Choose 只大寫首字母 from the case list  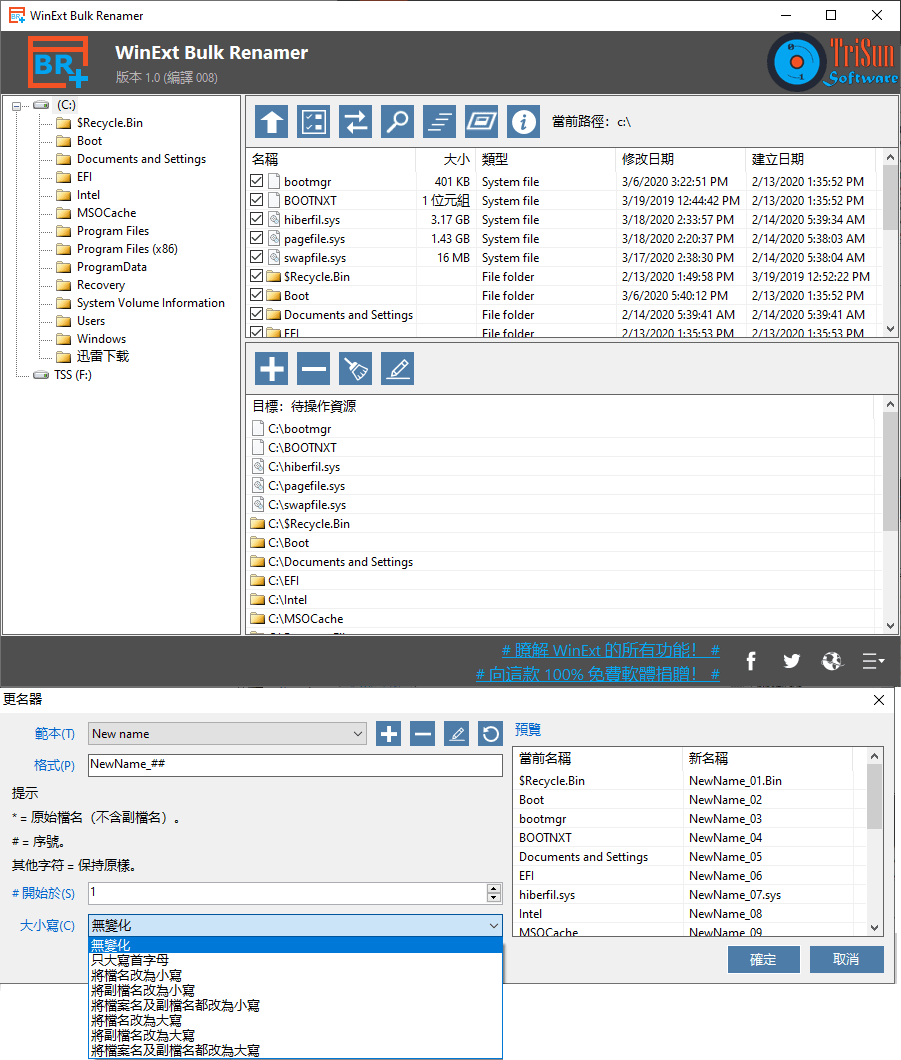point(295,960)
